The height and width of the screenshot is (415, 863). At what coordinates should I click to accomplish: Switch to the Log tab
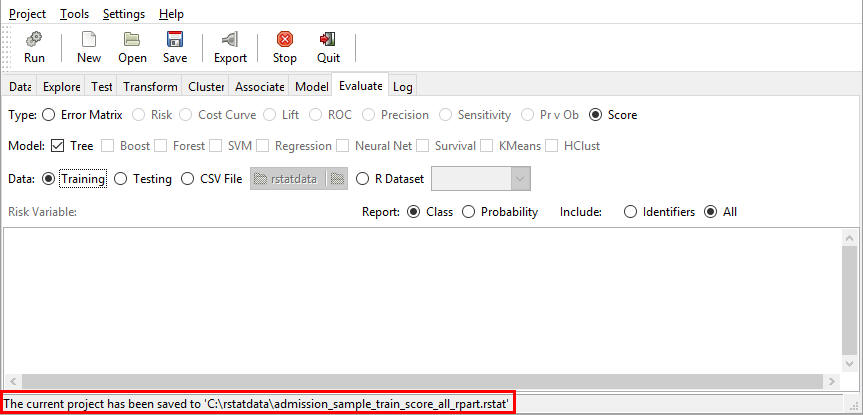pos(402,86)
